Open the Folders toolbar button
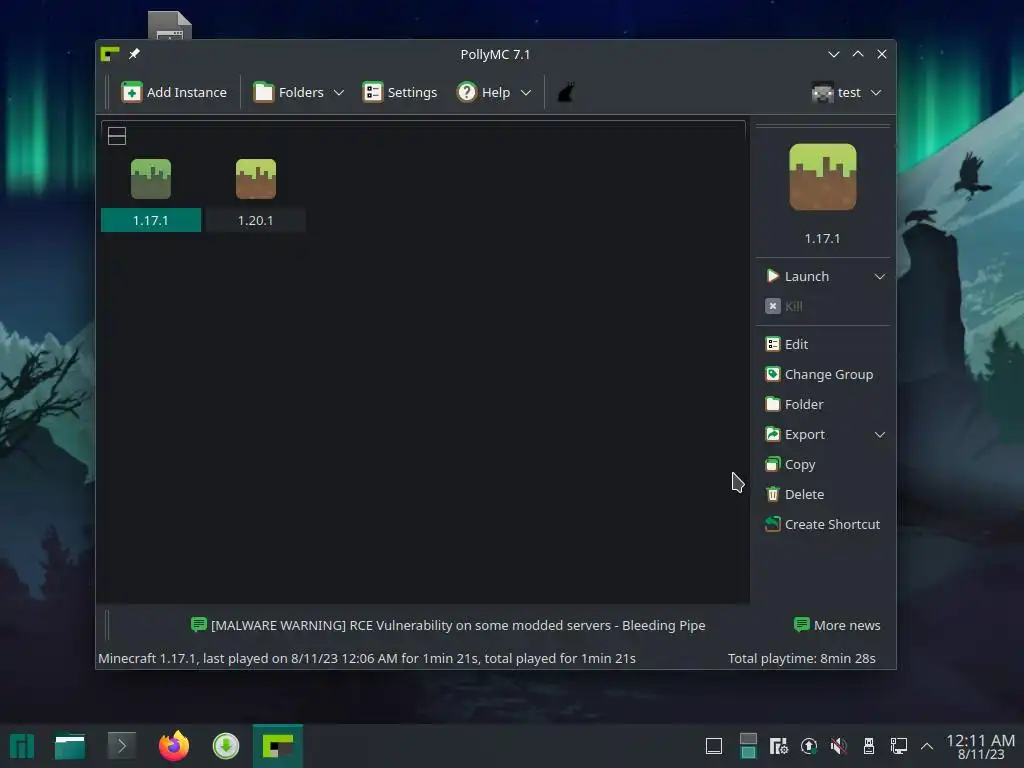The image size is (1024, 768). [x=289, y=93]
